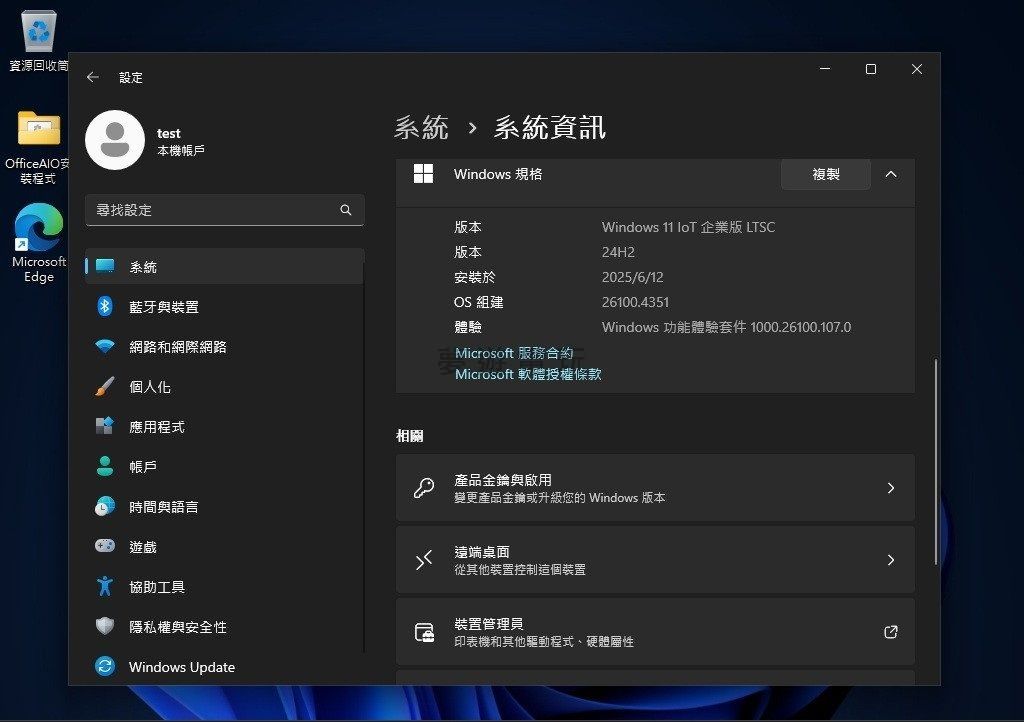Click the paintbrush icon beside 個人化
The height and width of the screenshot is (722, 1024).
(x=105, y=386)
